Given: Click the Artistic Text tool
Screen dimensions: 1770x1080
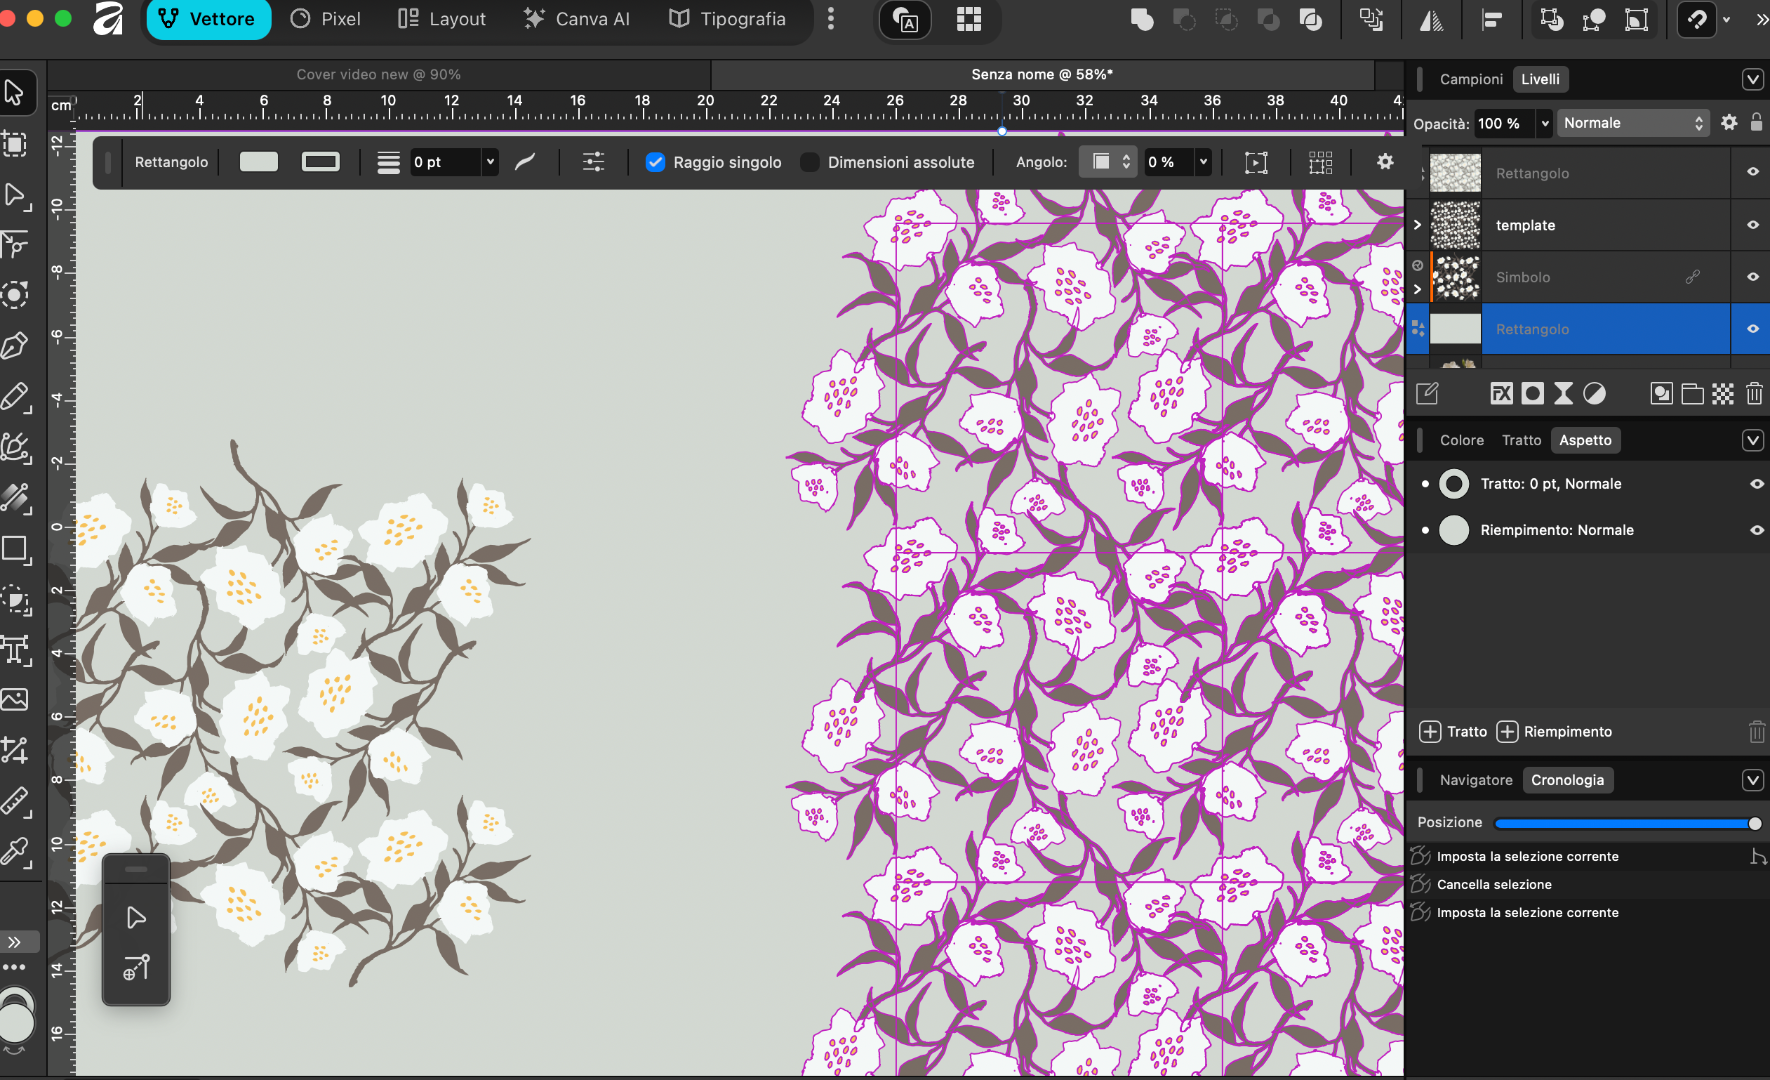Looking at the screenshot, I should pyautogui.click(x=15, y=650).
